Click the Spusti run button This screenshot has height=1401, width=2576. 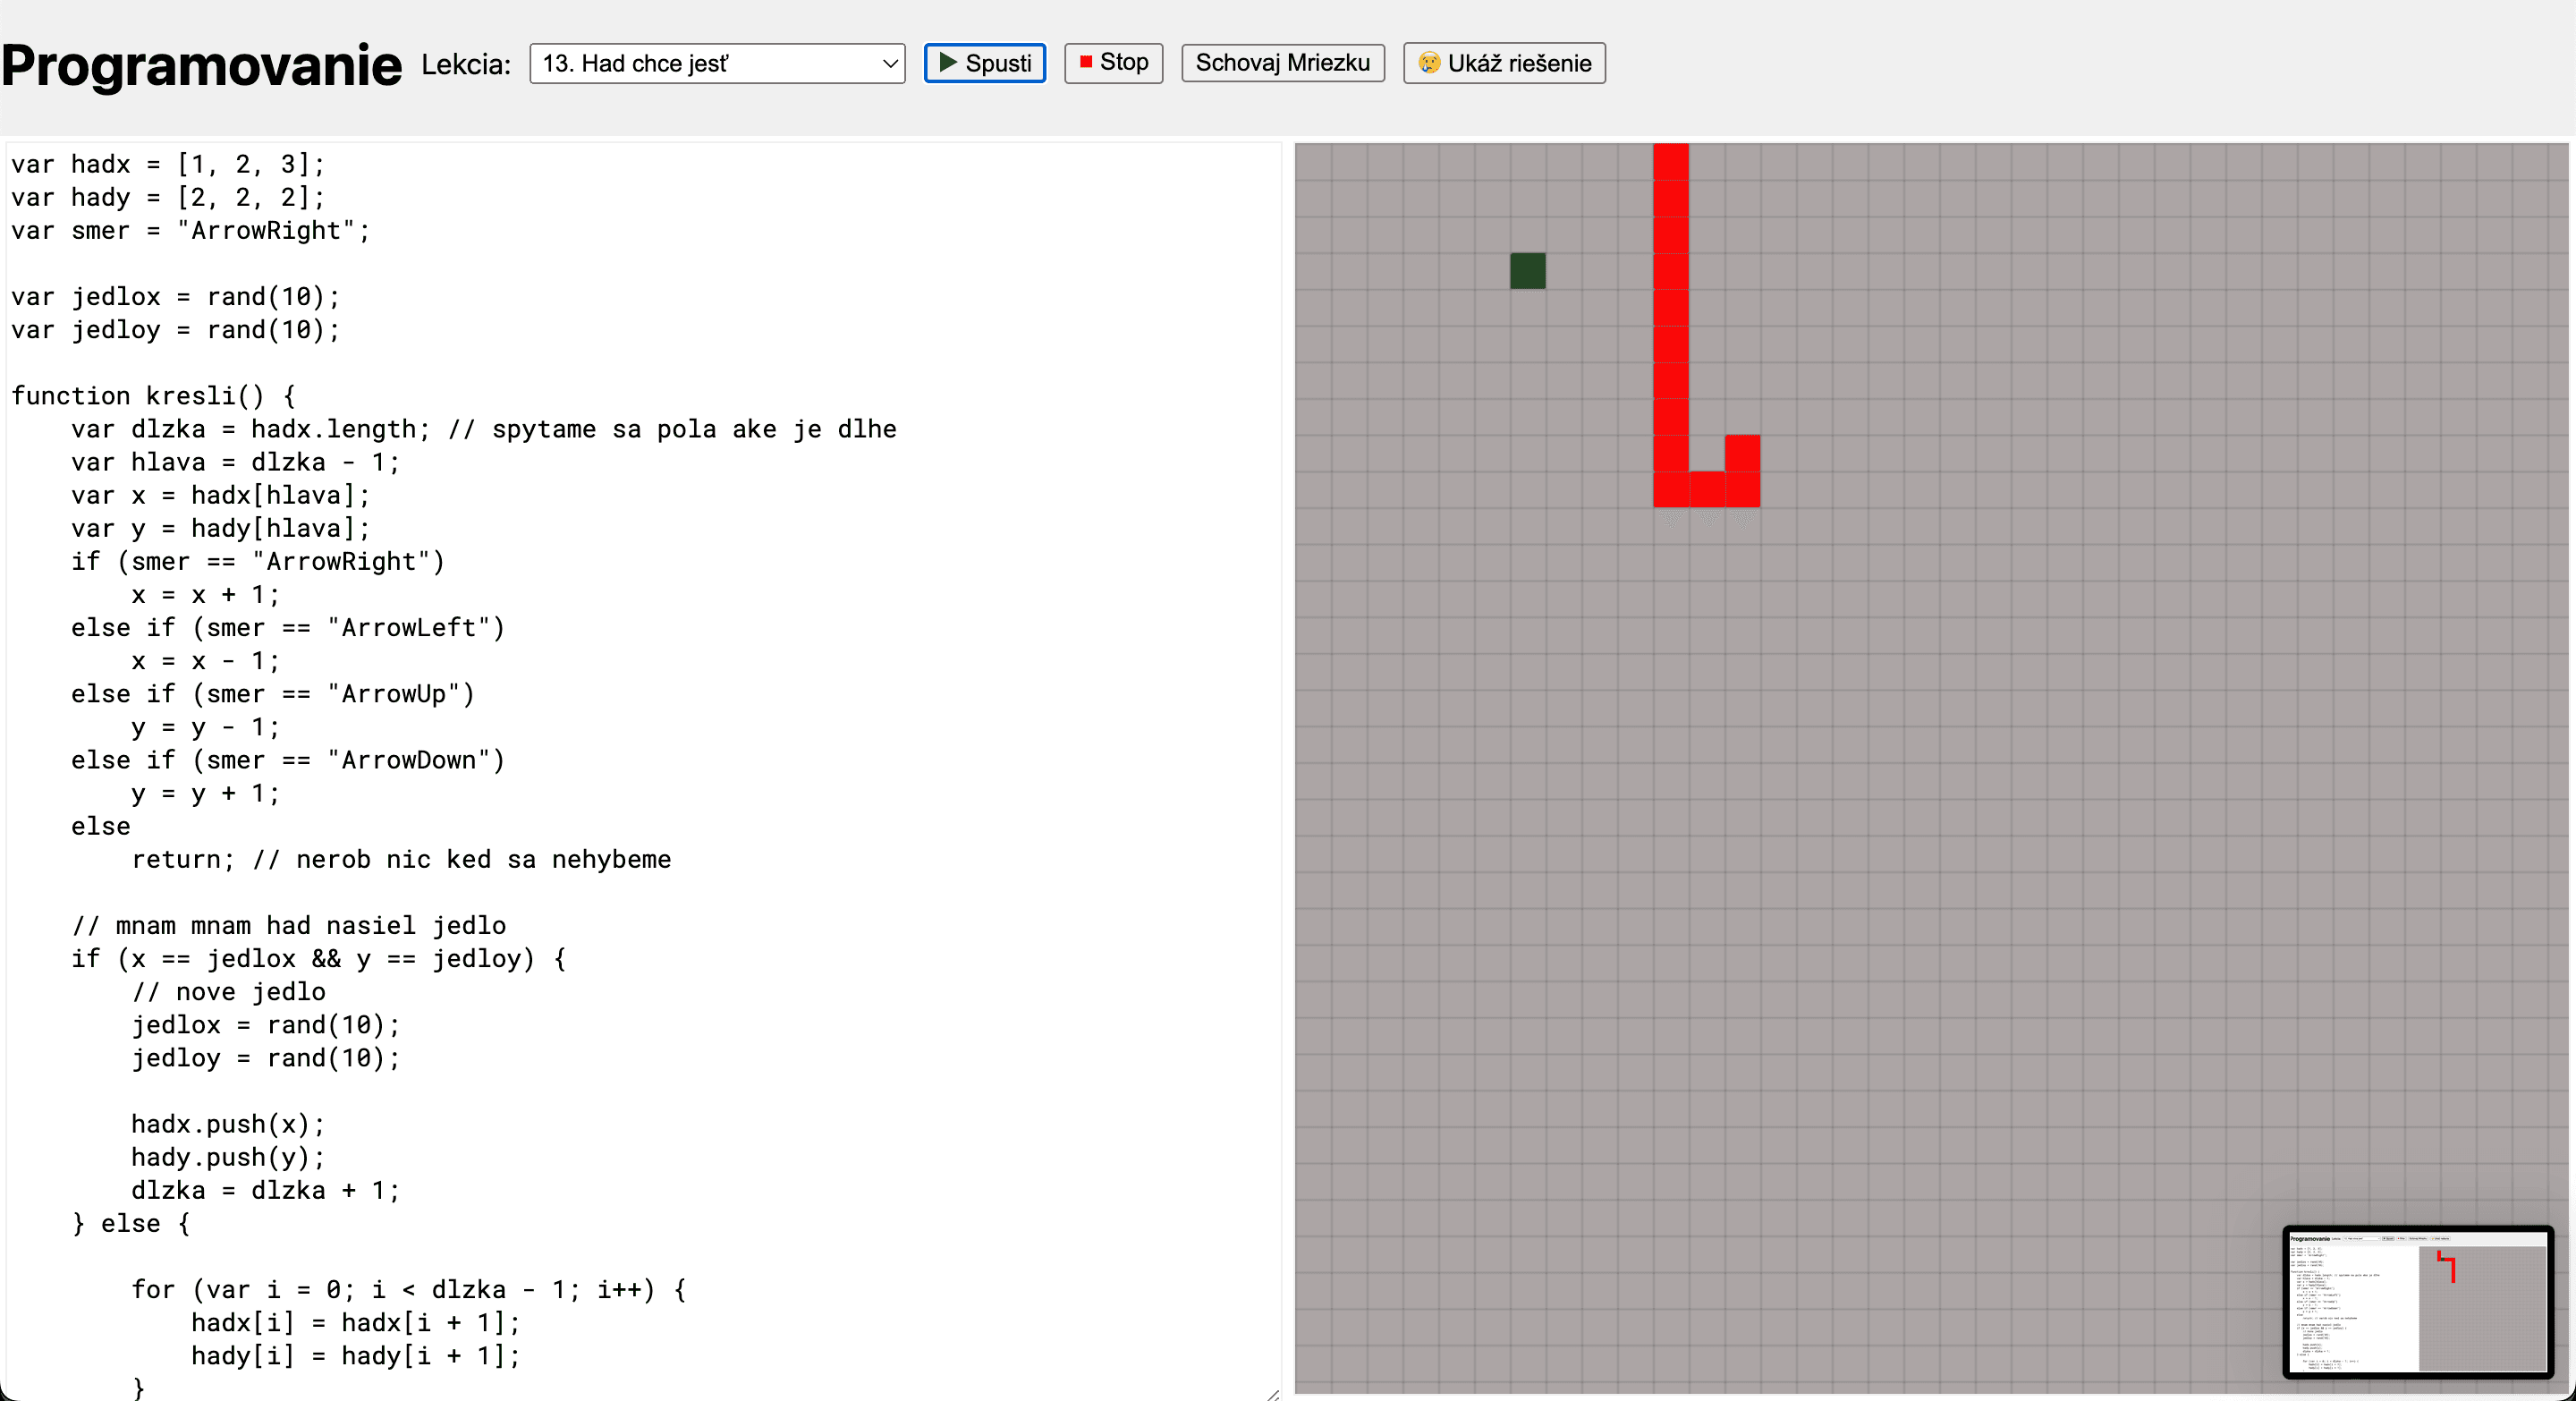point(984,63)
